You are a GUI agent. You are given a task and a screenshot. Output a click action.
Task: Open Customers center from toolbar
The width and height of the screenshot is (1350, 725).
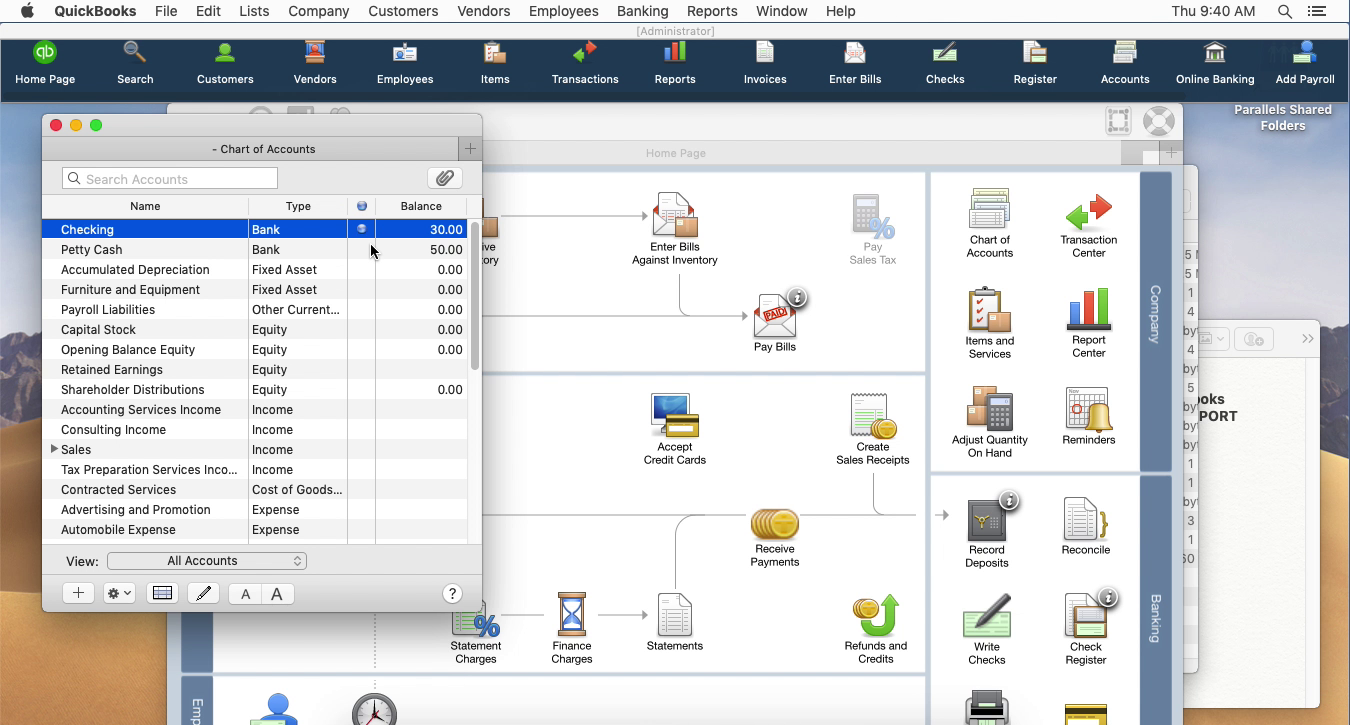[x=225, y=63]
